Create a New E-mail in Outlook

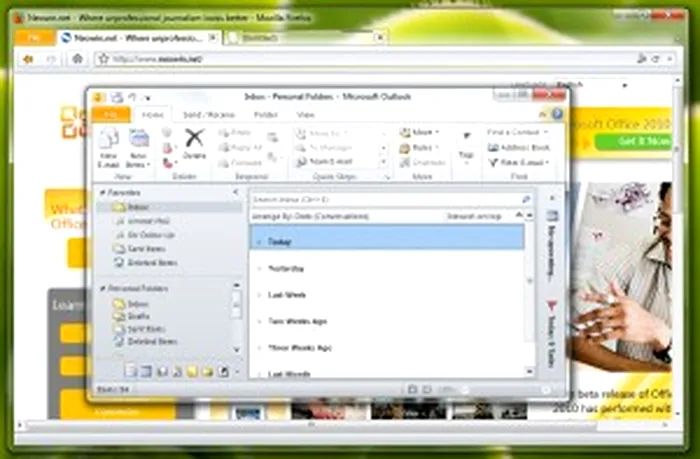click(108, 148)
